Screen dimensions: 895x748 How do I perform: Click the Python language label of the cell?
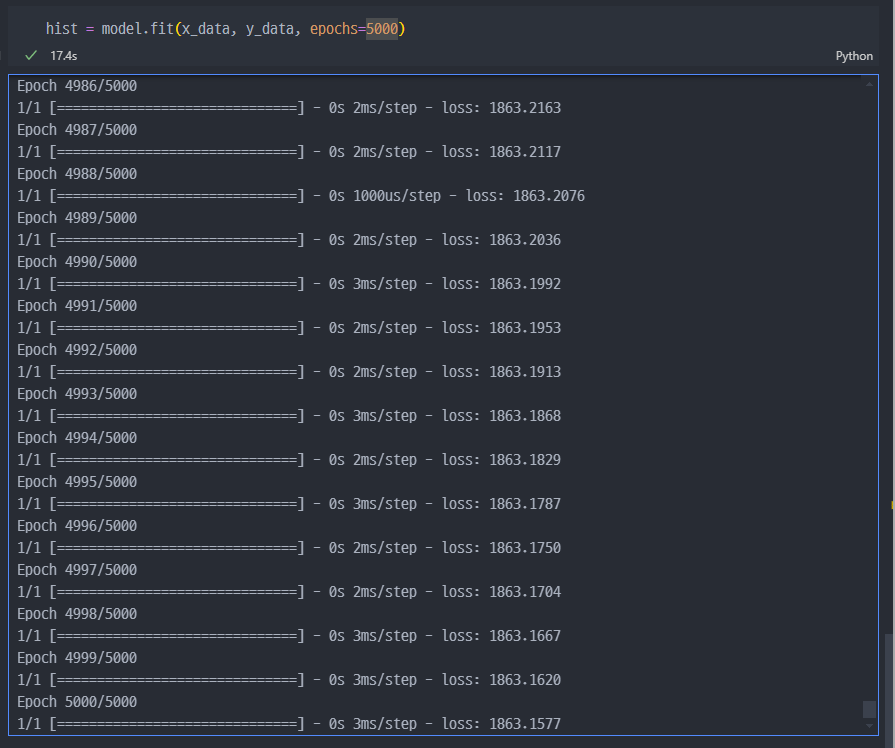pos(854,56)
